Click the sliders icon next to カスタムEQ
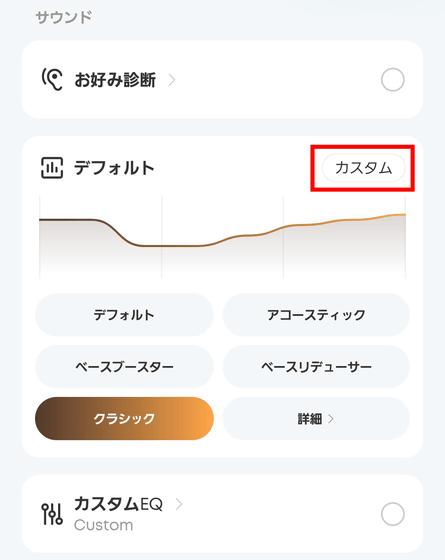Image resolution: width=445 pixels, height=560 pixels. [52, 514]
